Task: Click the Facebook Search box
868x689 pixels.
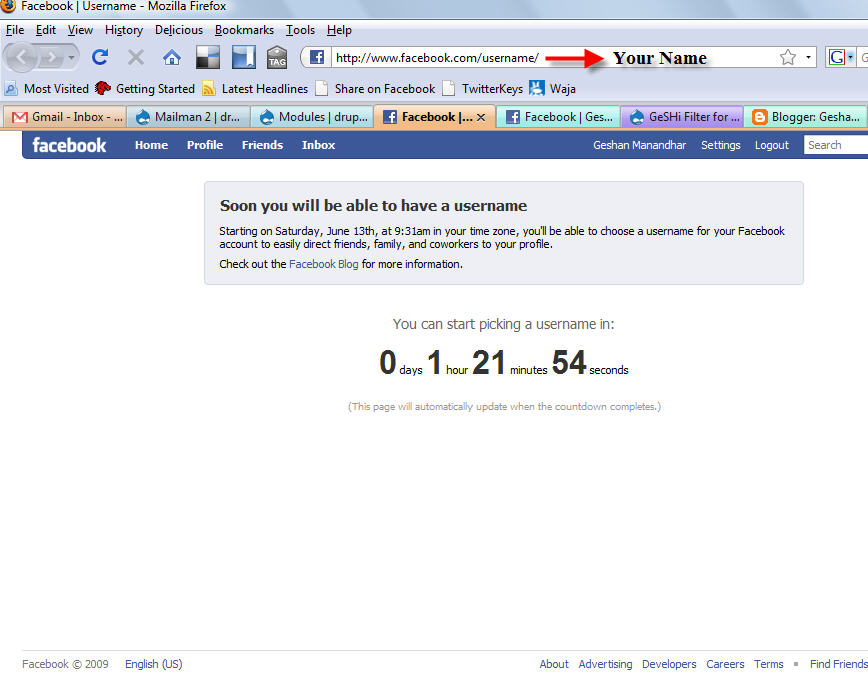Action: [x=836, y=145]
